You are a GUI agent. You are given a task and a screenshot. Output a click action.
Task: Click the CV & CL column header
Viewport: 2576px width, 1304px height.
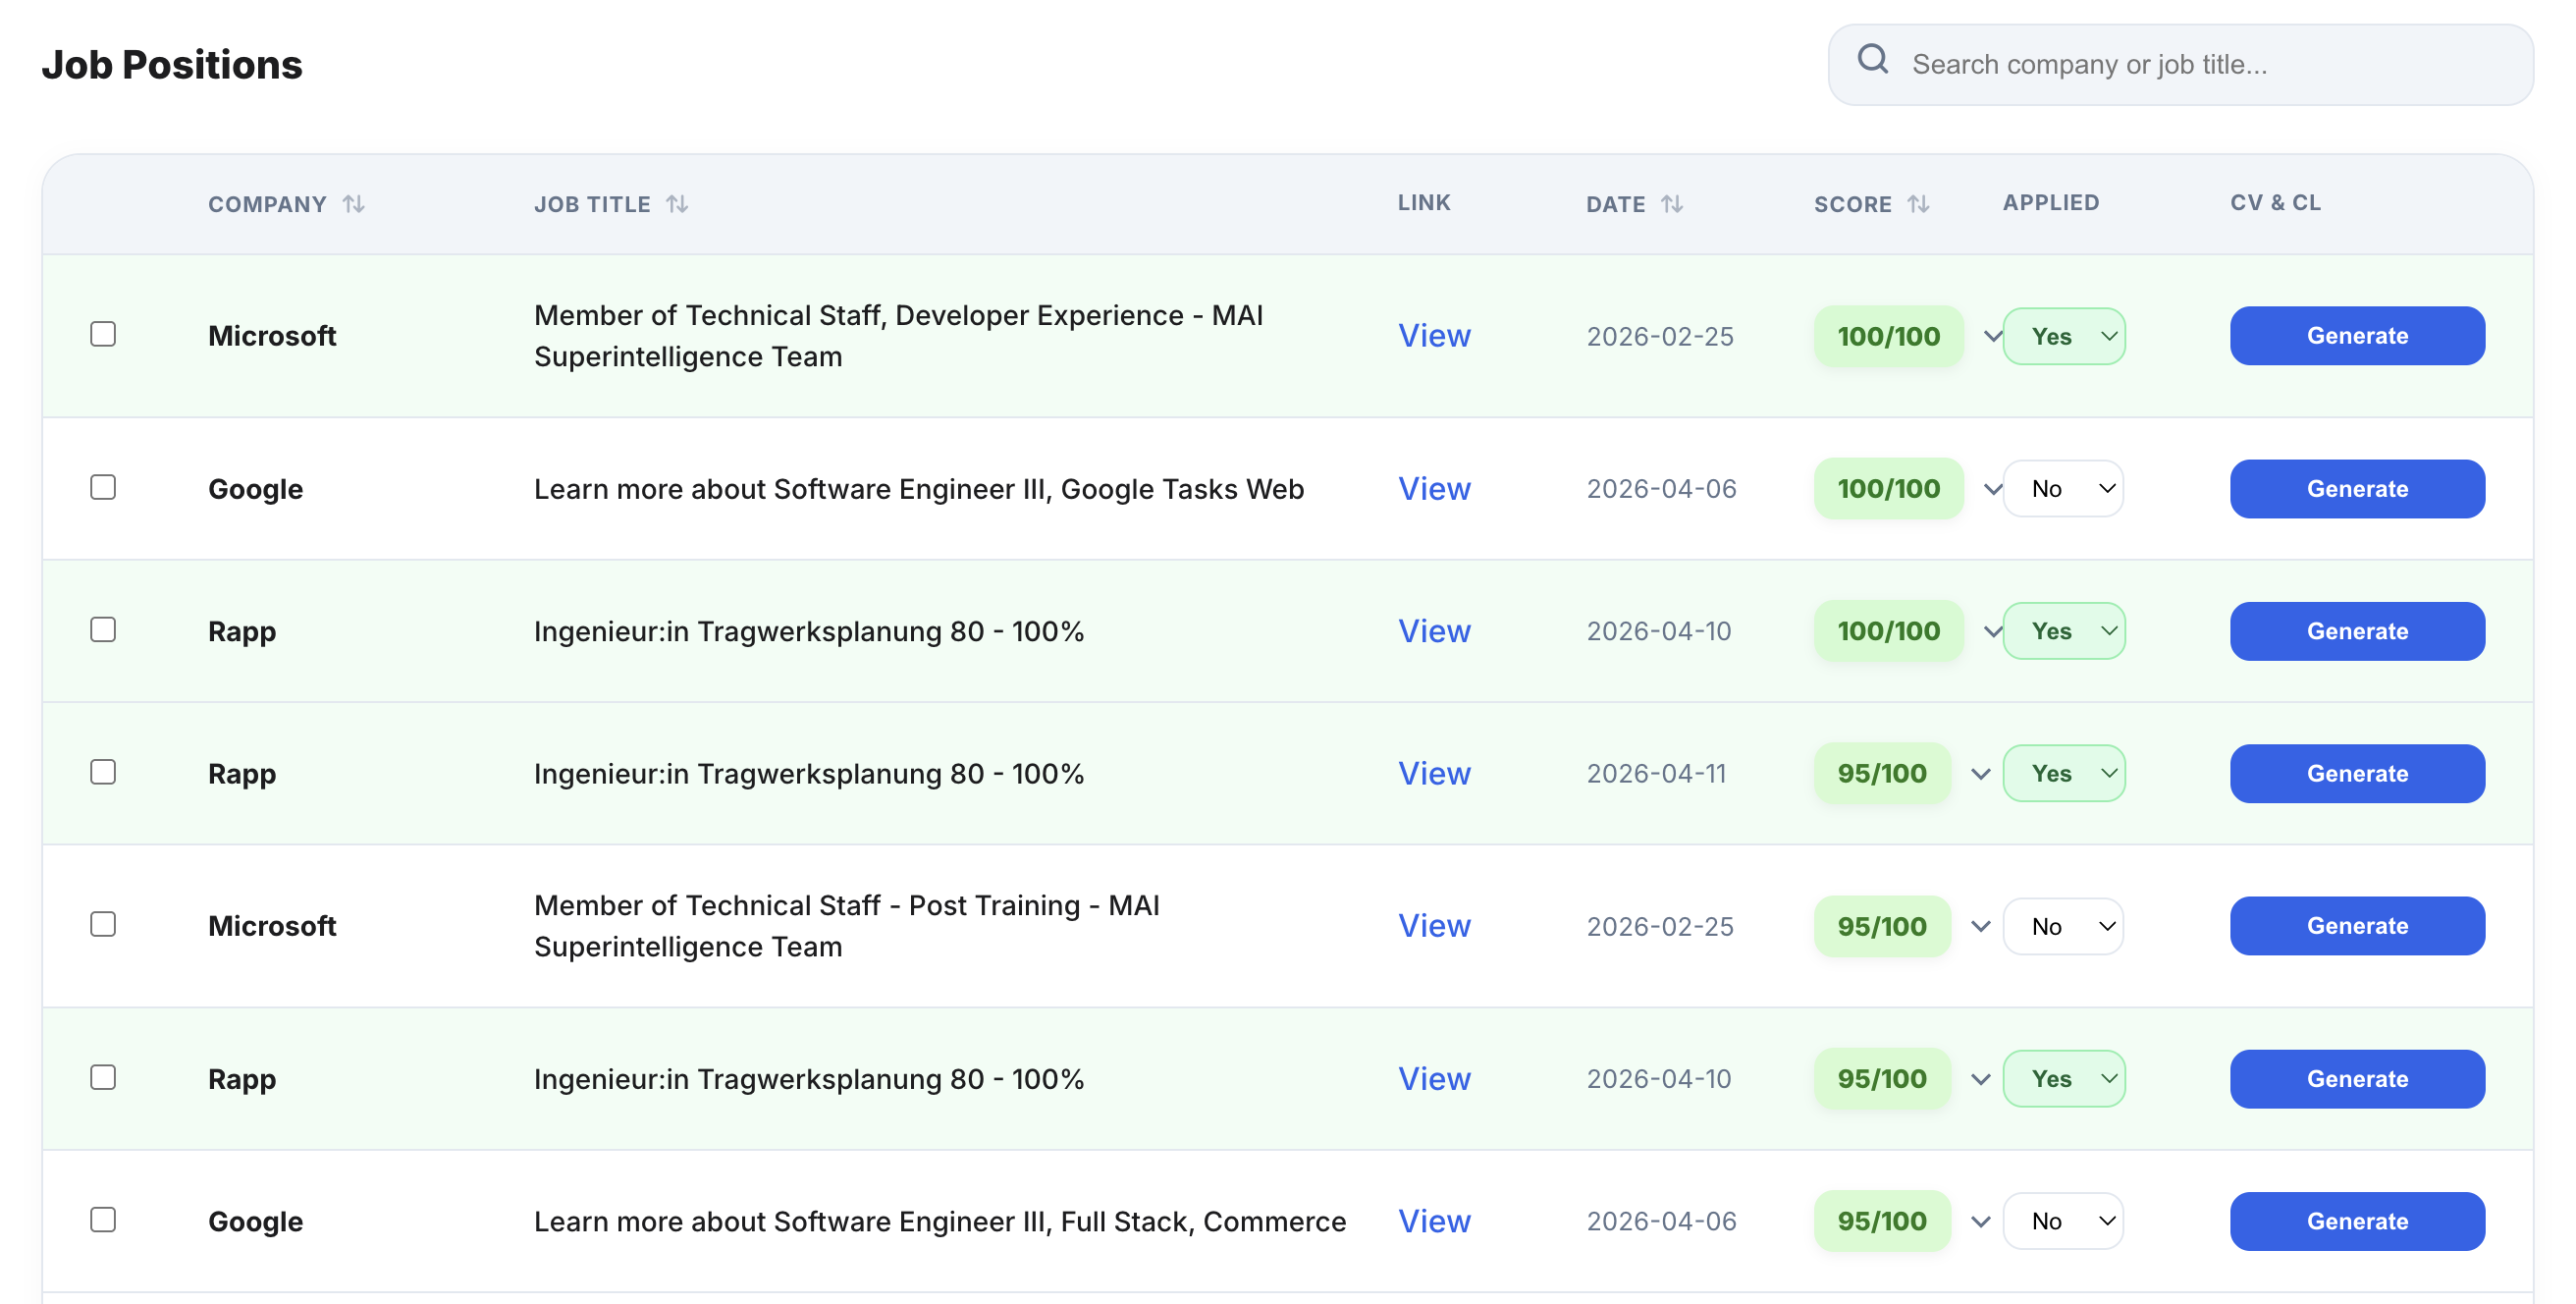click(x=2275, y=202)
